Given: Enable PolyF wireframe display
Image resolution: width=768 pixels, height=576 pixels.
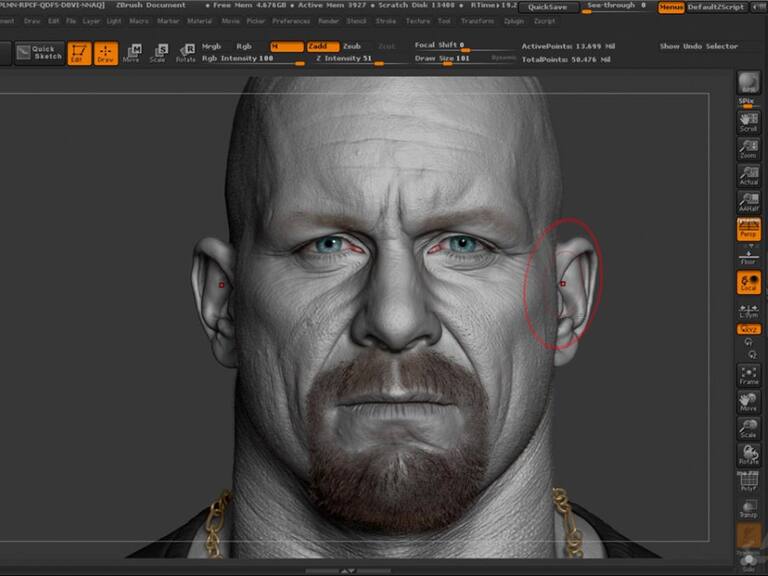Looking at the screenshot, I should [x=748, y=482].
